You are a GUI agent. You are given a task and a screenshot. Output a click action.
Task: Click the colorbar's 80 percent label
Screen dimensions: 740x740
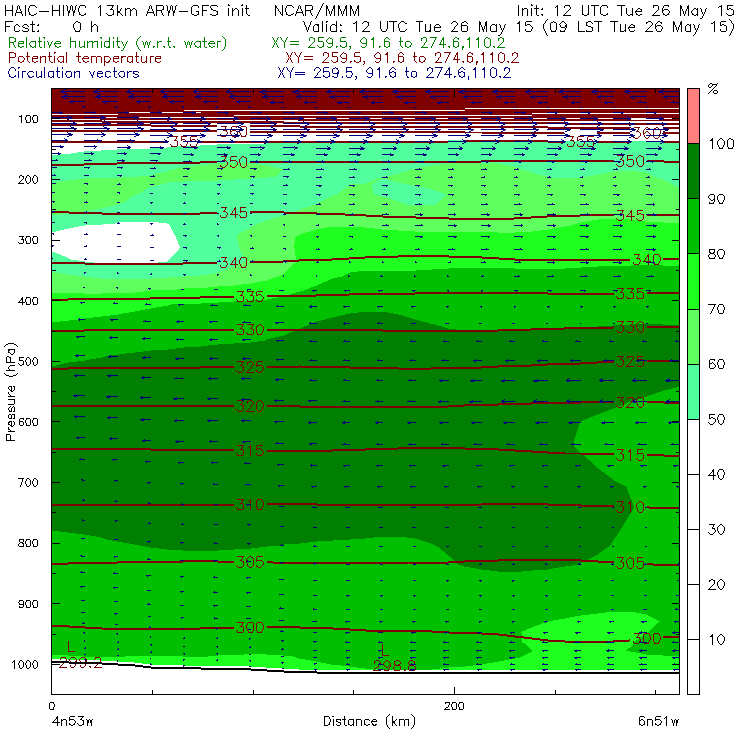pos(716,254)
